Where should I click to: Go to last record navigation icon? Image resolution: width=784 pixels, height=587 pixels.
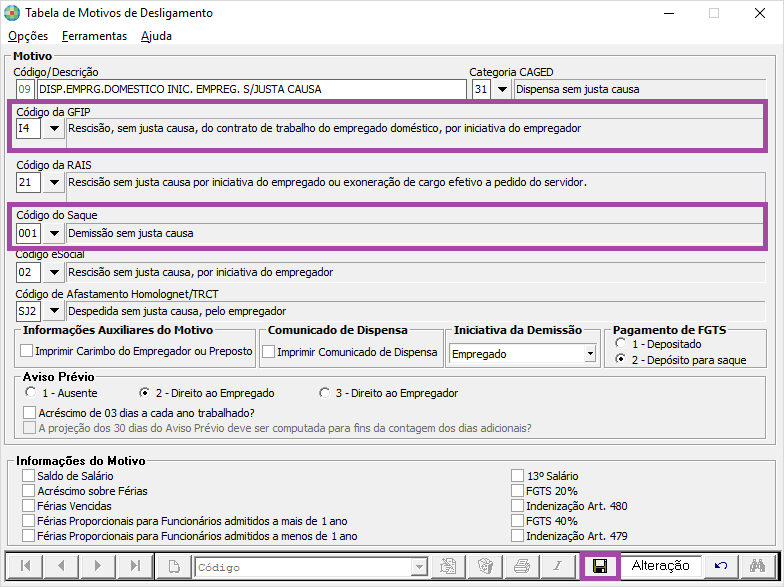(x=134, y=566)
